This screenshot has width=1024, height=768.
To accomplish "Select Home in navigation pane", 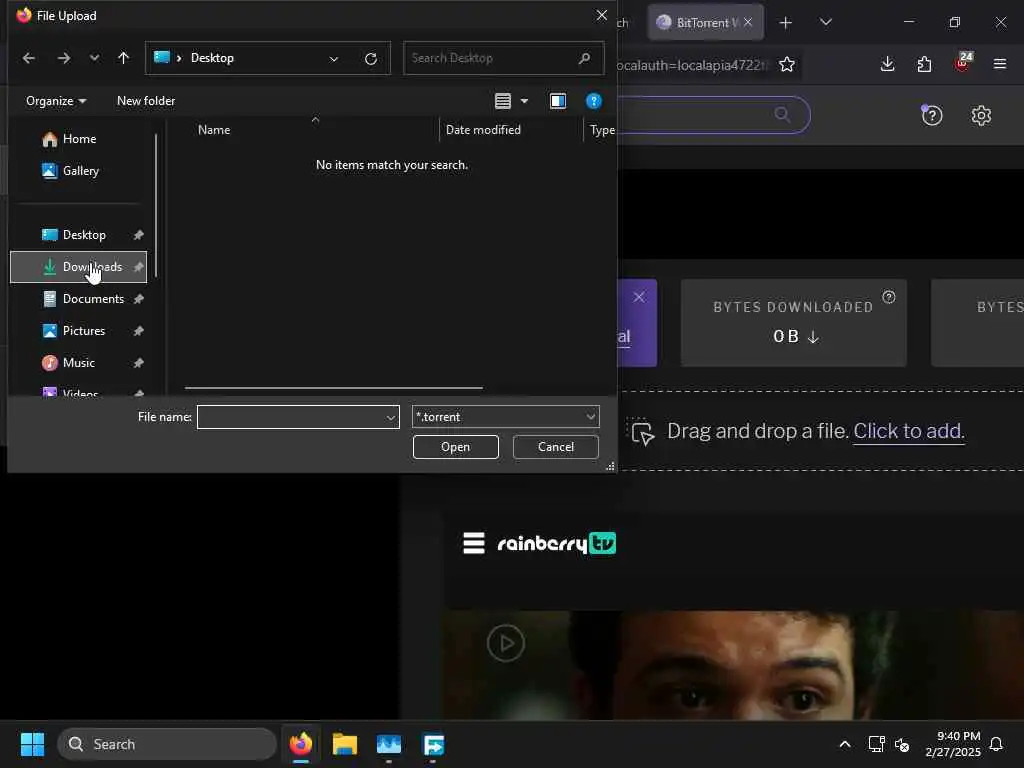I will 79,139.
